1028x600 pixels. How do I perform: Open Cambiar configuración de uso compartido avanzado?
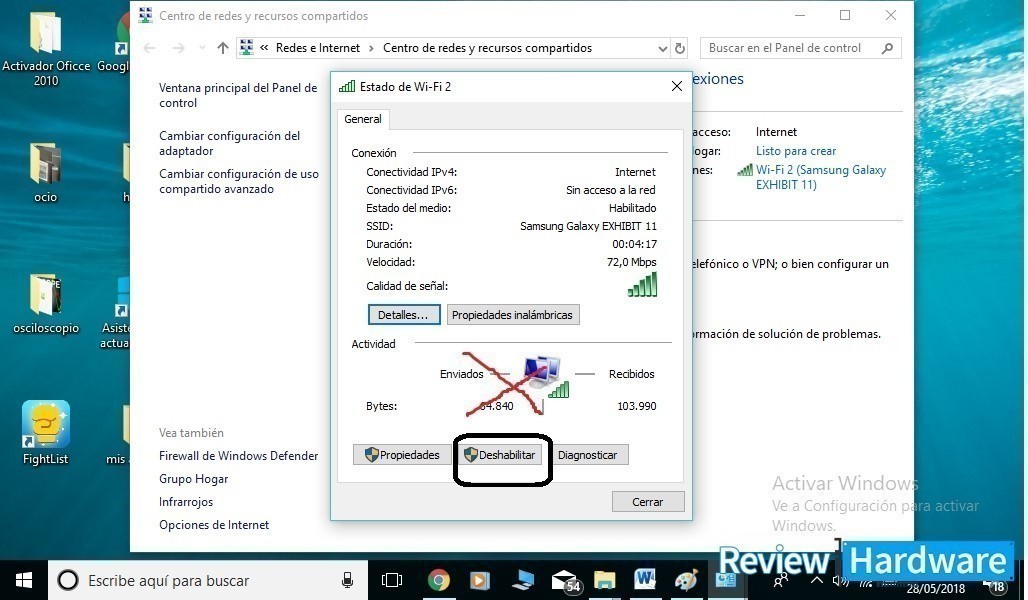pos(239,181)
